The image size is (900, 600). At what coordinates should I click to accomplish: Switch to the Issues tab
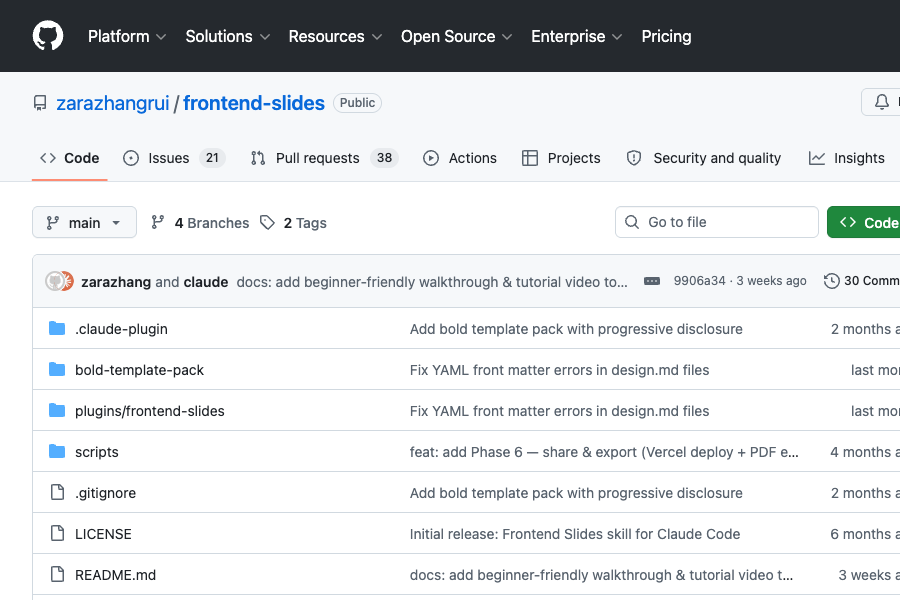[174, 158]
